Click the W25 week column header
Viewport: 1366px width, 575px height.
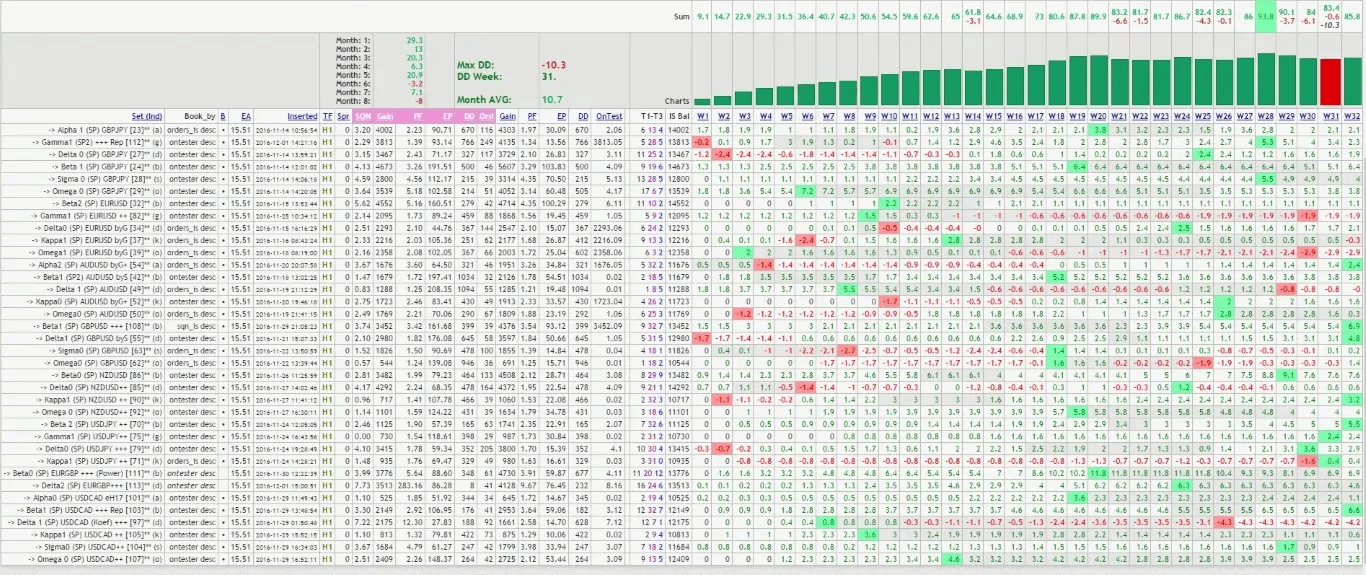point(1204,117)
